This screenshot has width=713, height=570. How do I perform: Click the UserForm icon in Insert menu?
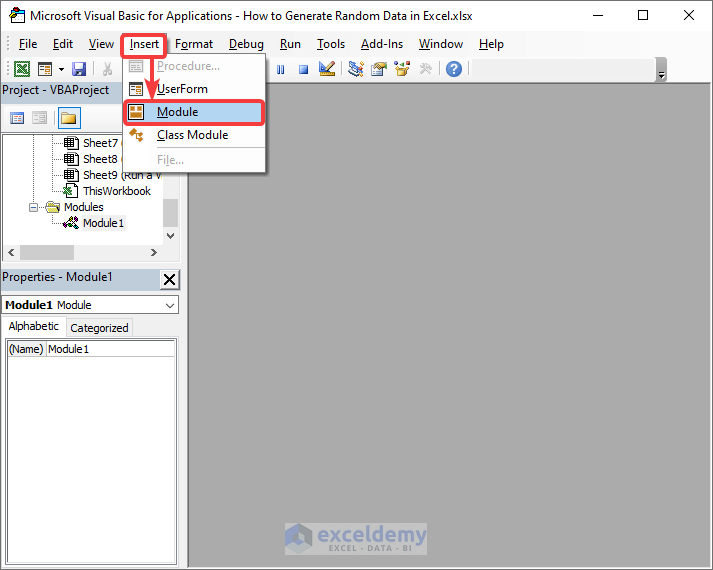click(136, 89)
